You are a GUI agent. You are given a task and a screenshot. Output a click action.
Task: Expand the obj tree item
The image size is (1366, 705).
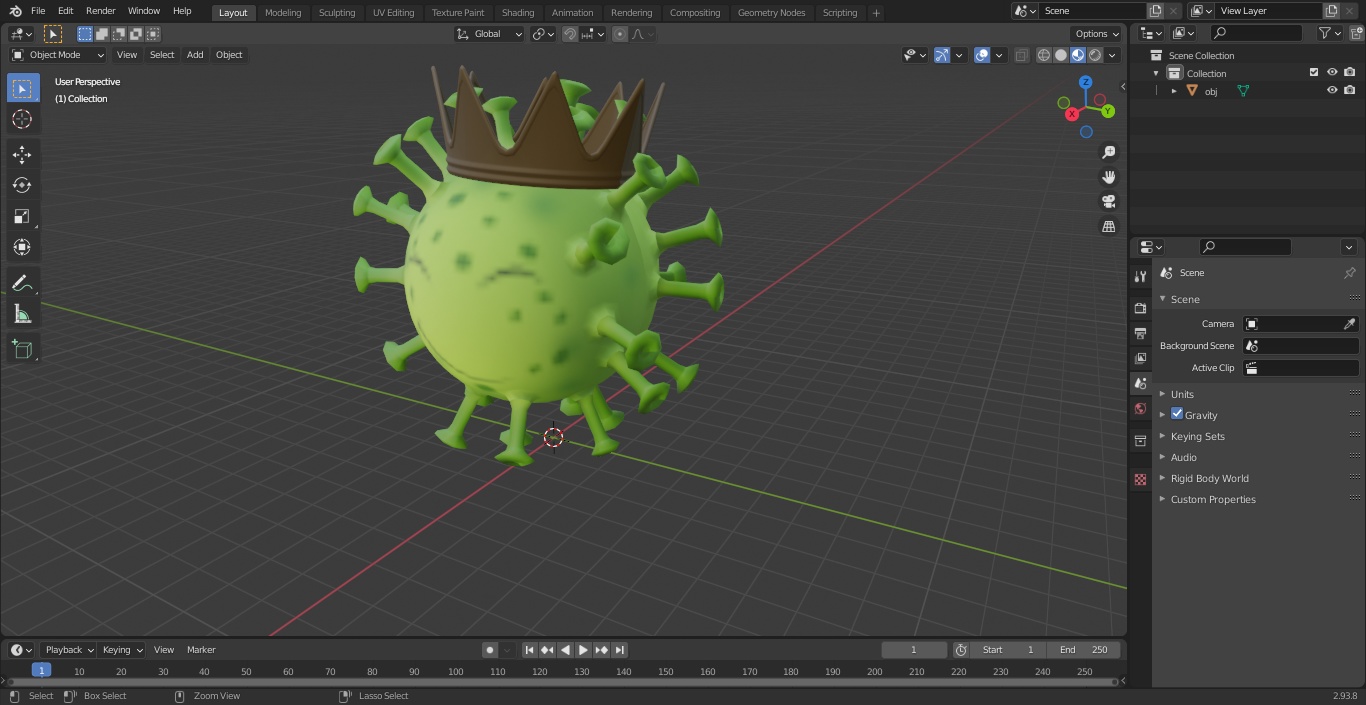1174,91
